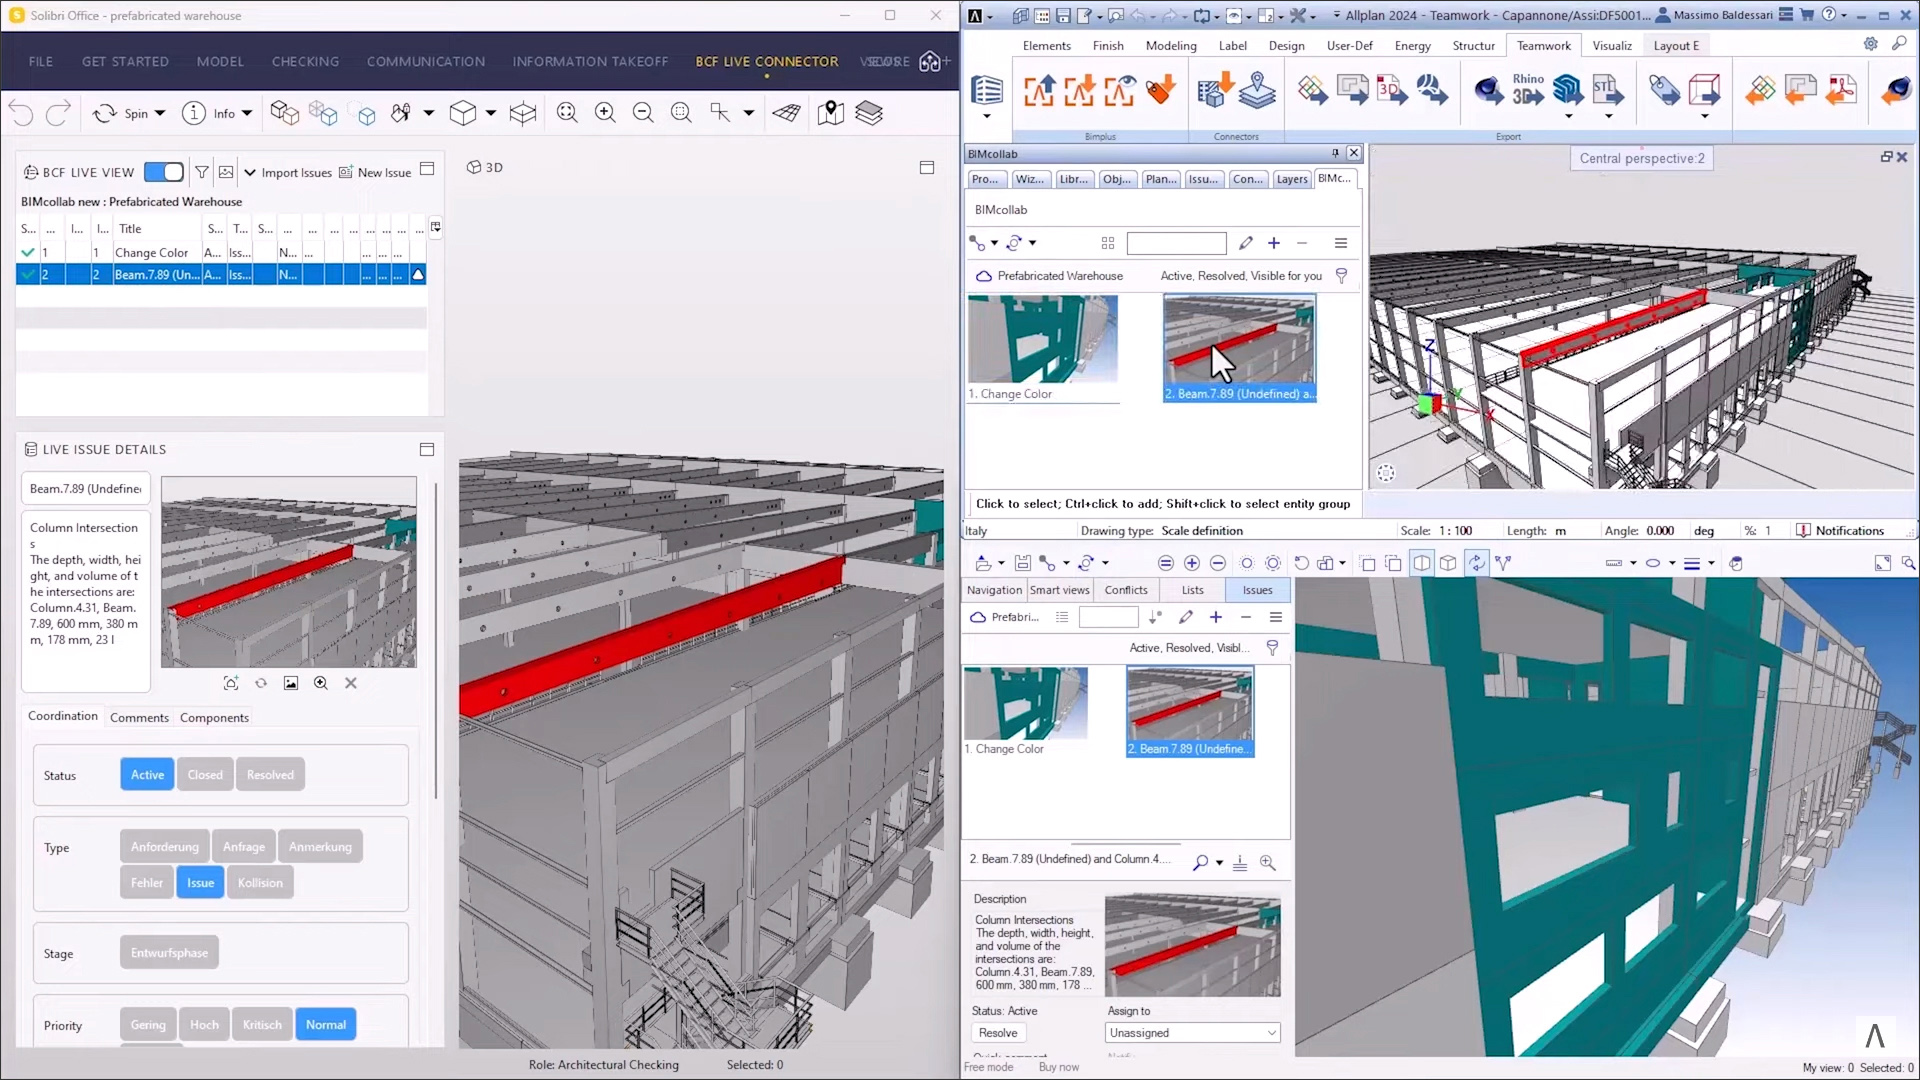Set status to Resolved in Solibri
The height and width of the screenshot is (1080, 1920).
click(x=270, y=775)
